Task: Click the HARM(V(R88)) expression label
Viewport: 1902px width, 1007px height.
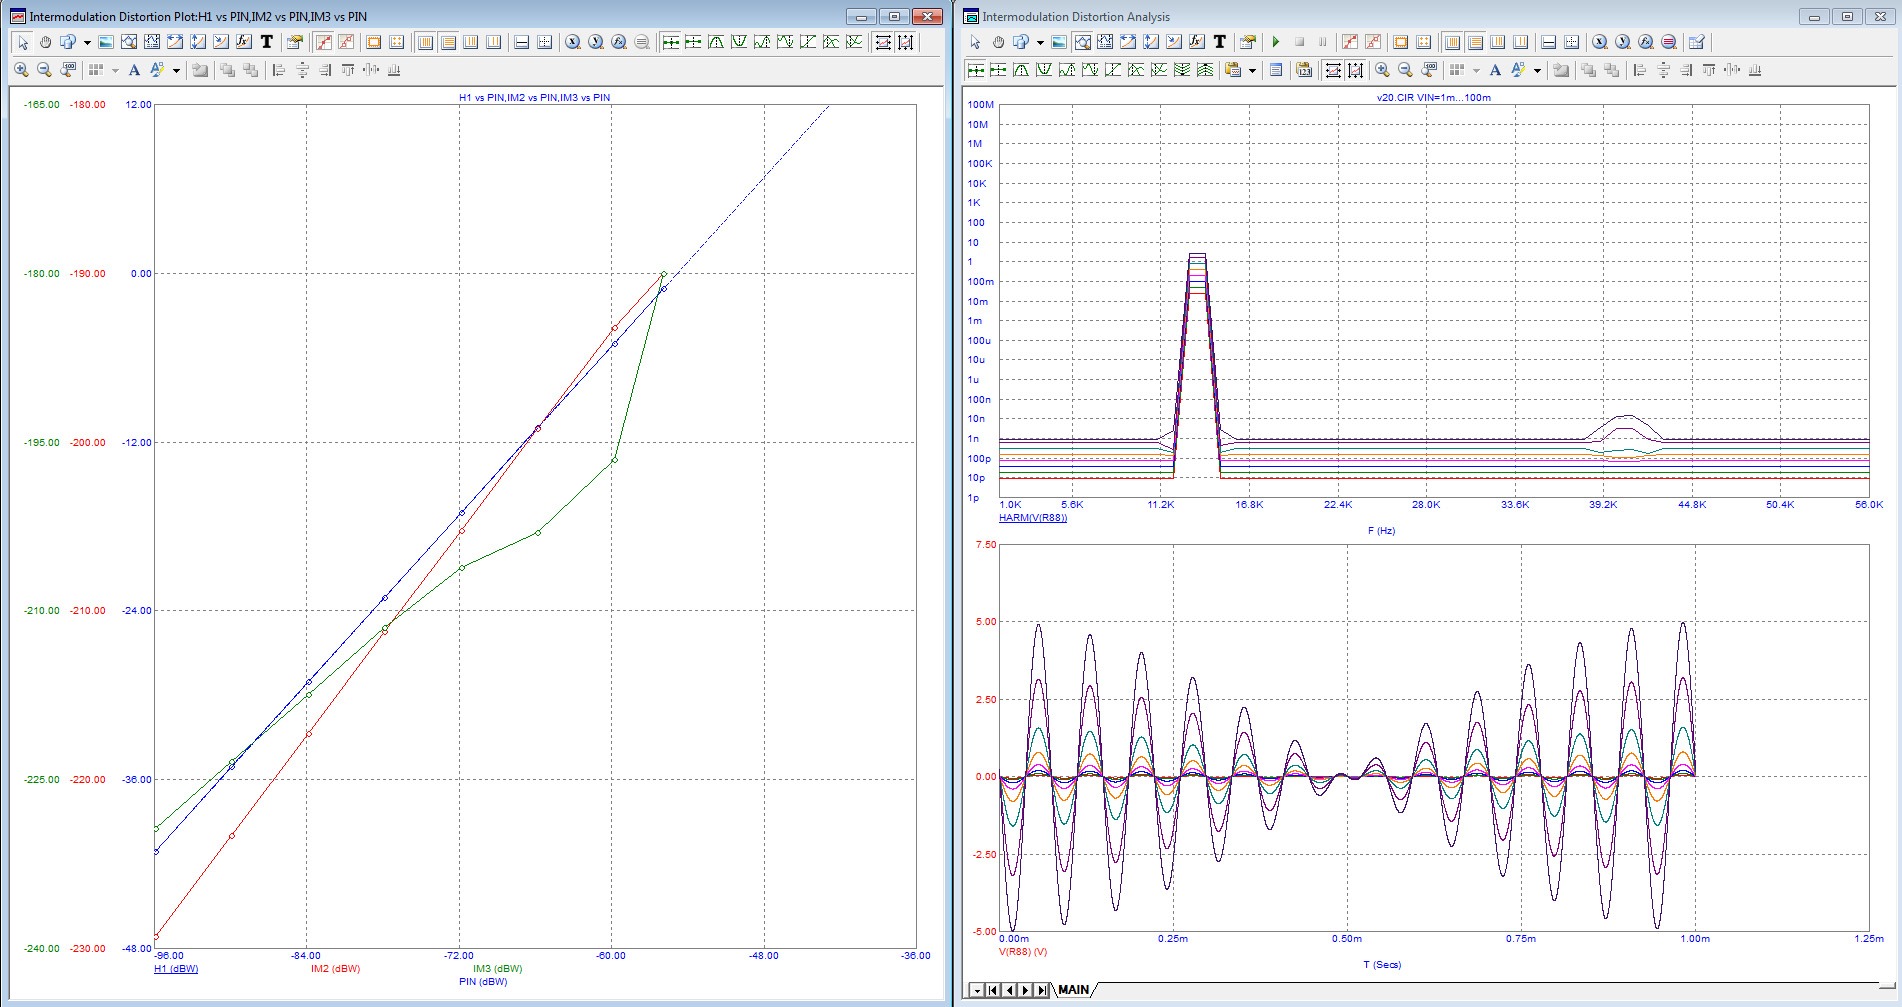Action: click(x=1033, y=518)
